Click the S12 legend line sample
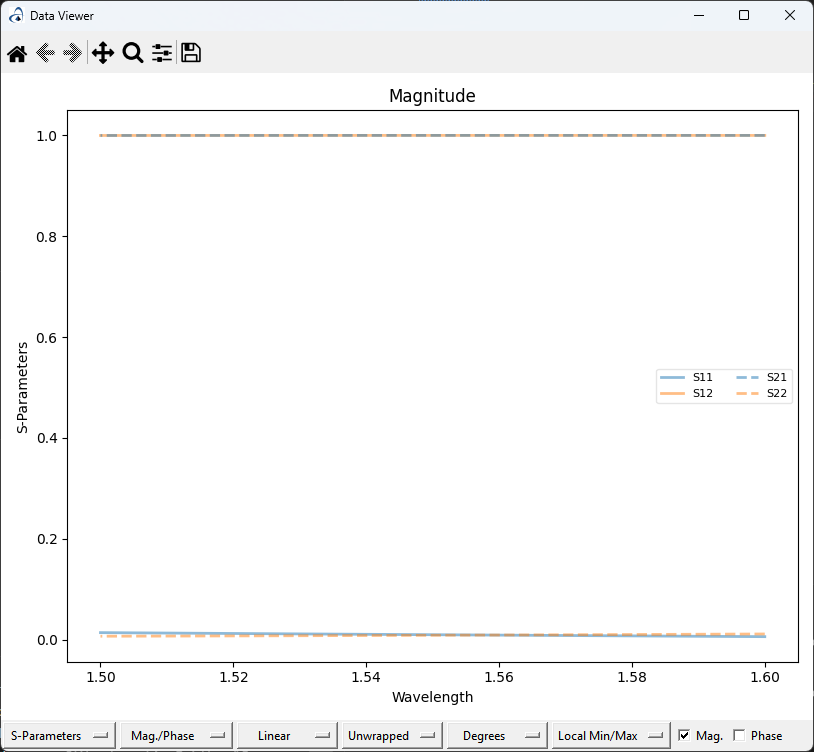This screenshot has width=814, height=752. pyautogui.click(x=672, y=393)
